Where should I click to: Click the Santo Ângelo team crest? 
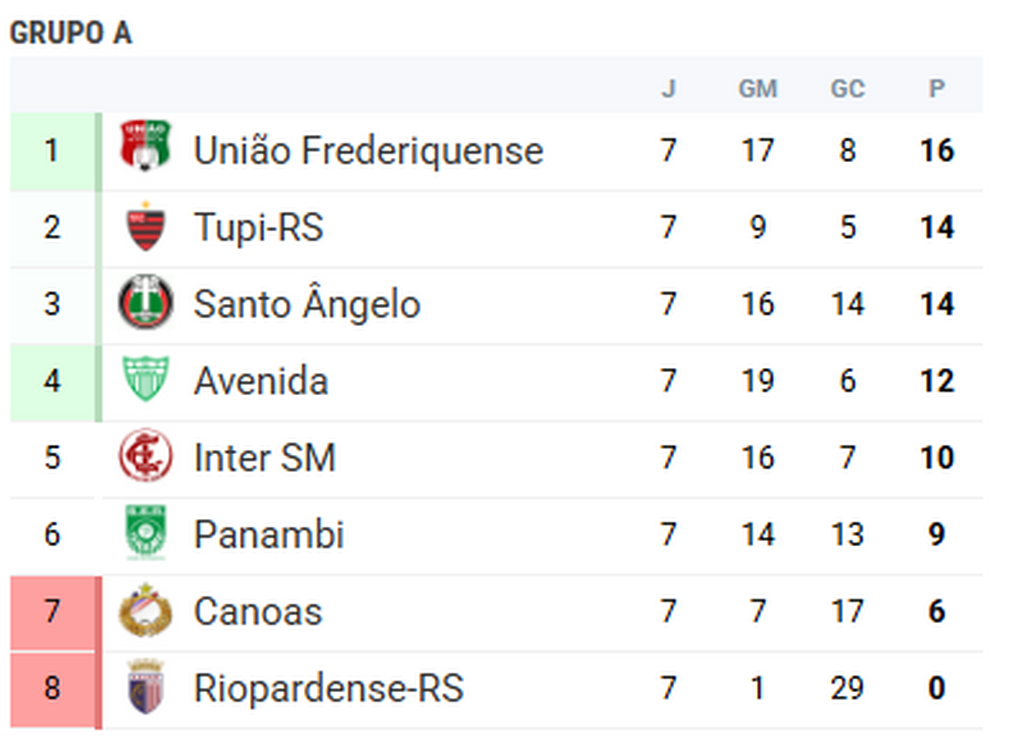pyautogui.click(x=146, y=303)
